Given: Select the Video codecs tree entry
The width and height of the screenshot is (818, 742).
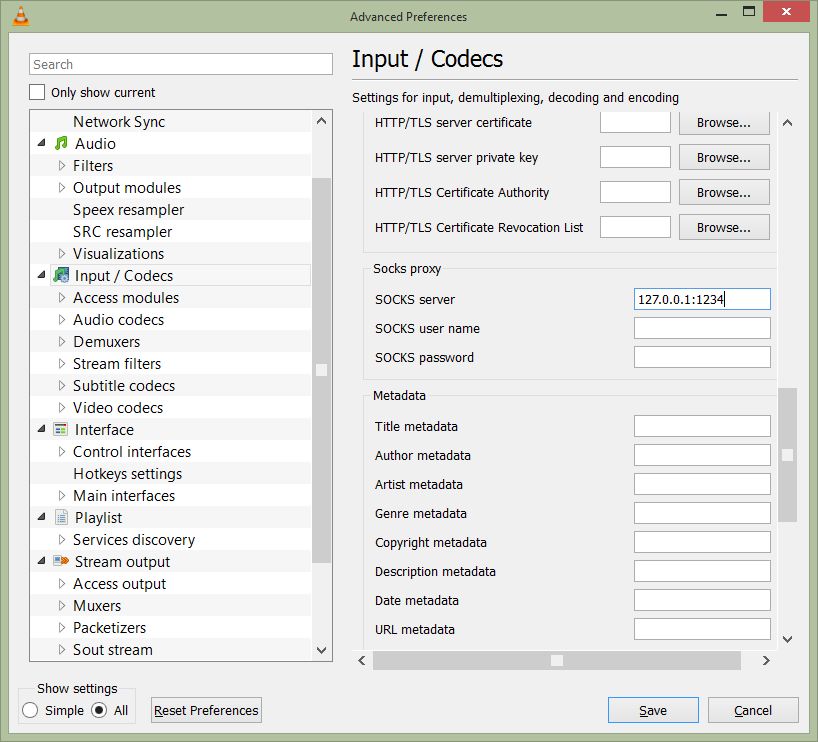Looking at the screenshot, I should (x=118, y=408).
